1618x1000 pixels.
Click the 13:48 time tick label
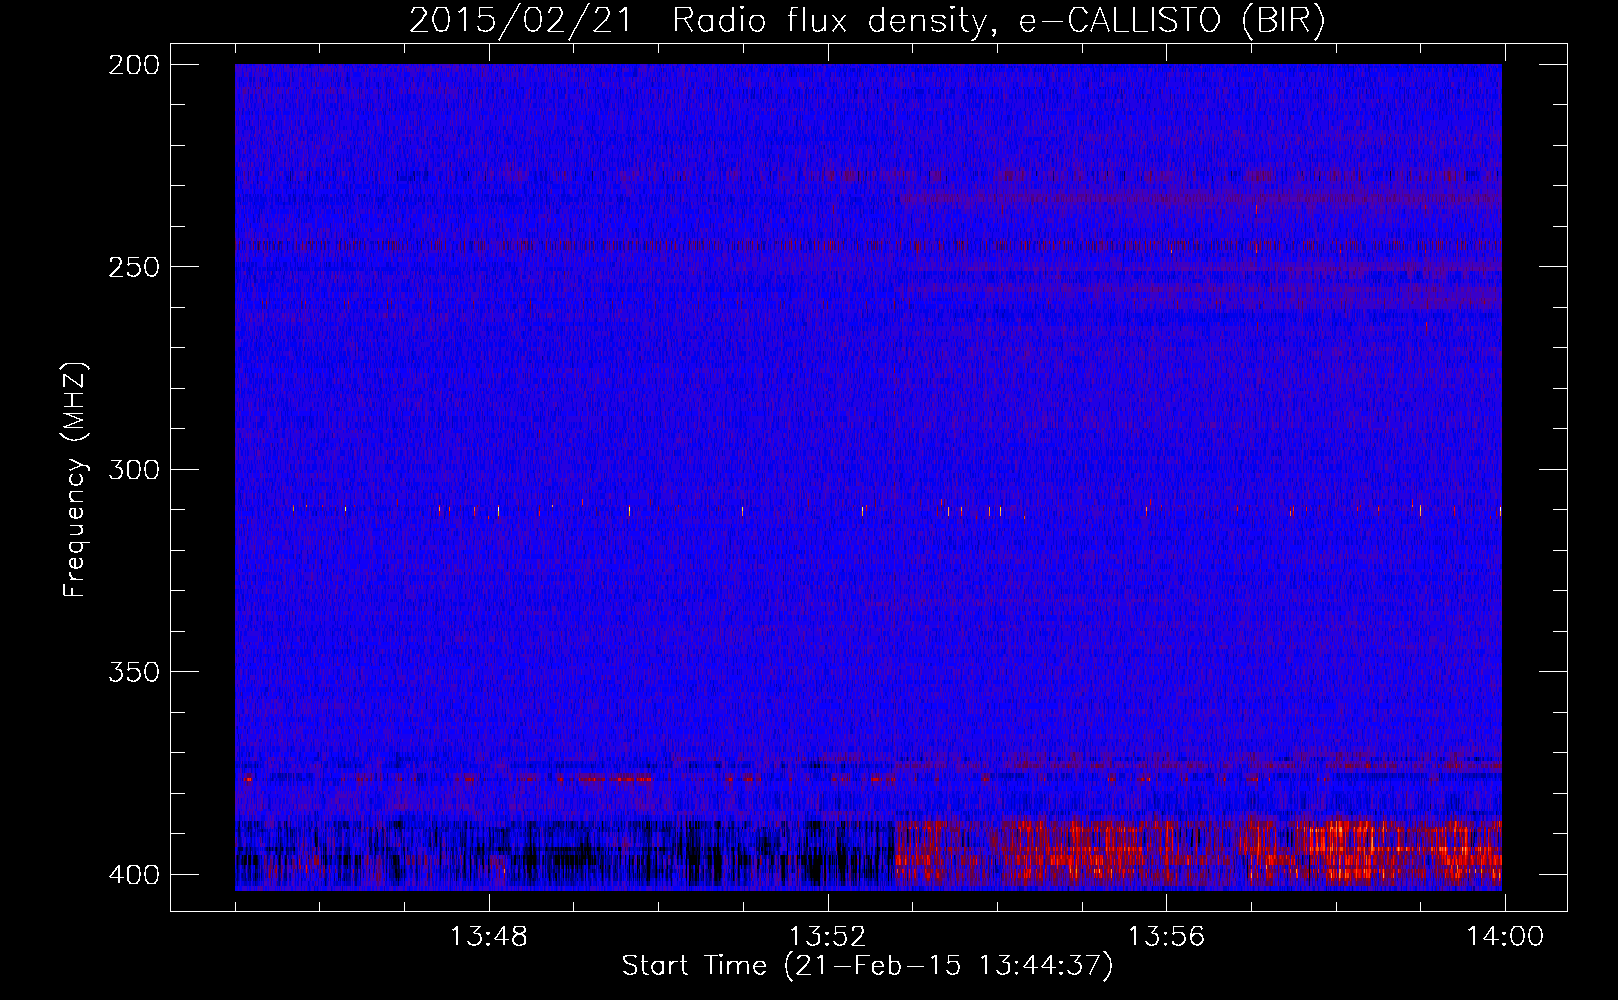click(x=488, y=937)
